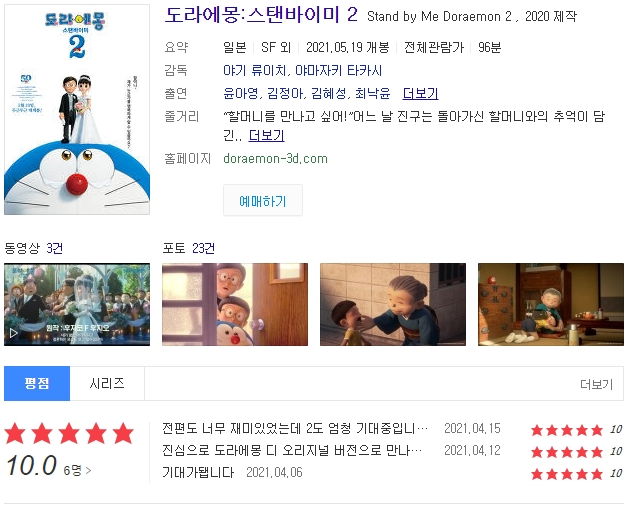Click the 예매하기 booking button

[263, 200]
